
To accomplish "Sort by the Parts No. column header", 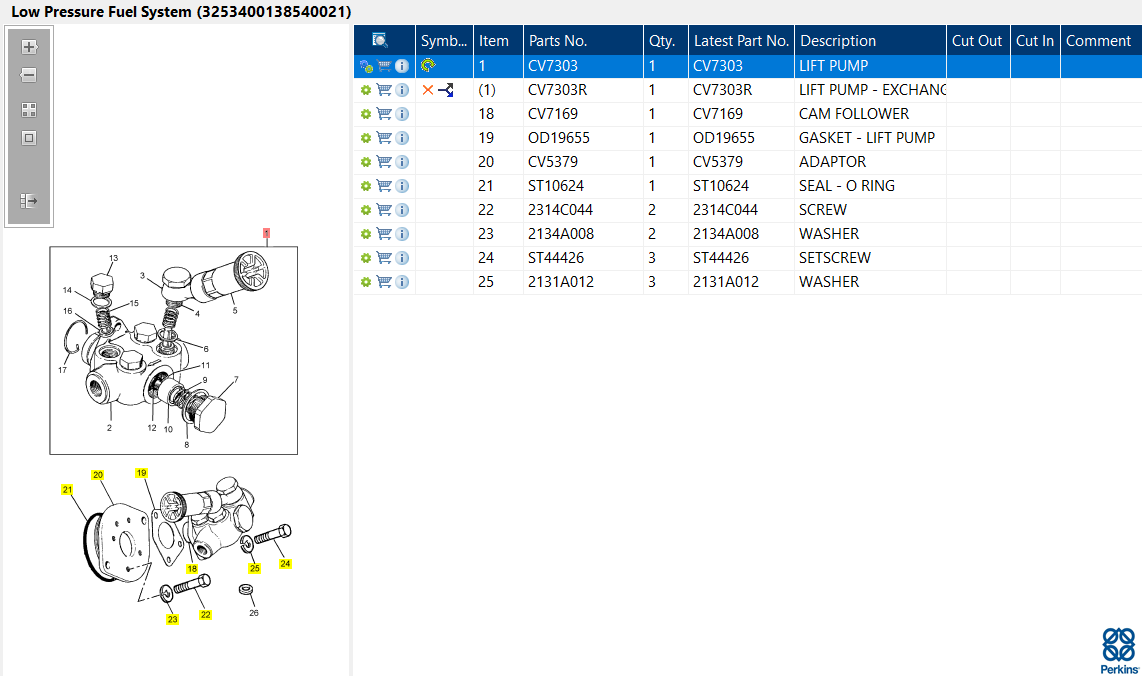I will coord(583,41).
